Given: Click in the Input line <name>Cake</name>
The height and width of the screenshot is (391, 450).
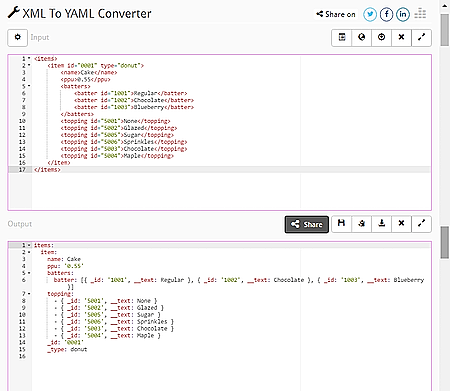Looking at the screenshot, I should [89, 73].
